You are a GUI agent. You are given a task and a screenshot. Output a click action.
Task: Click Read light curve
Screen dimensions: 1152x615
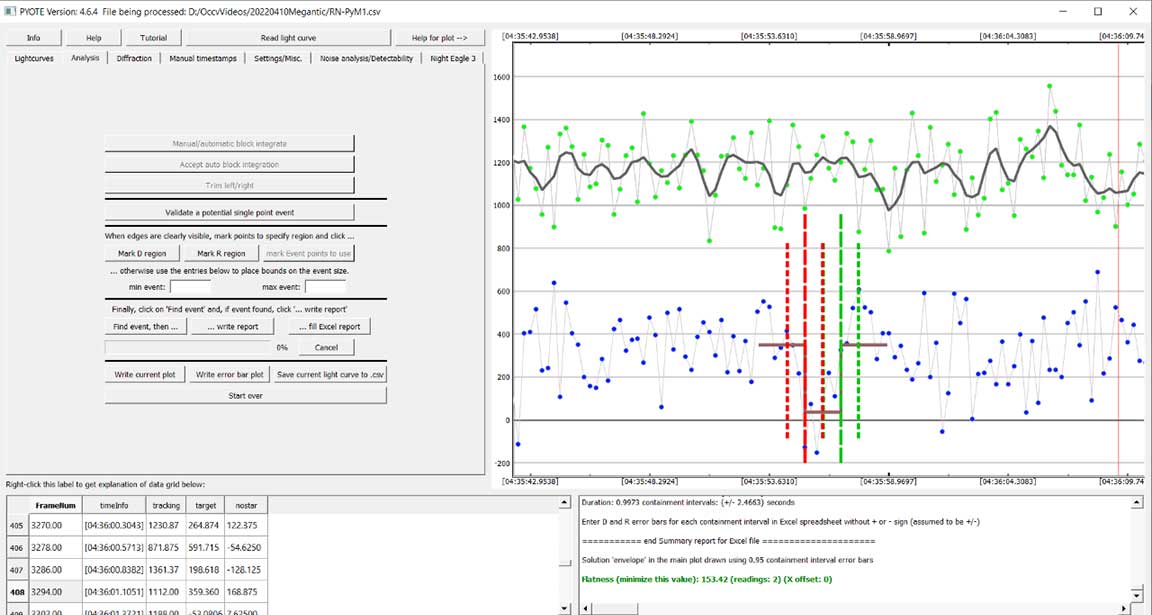click(x=288, y=38)
